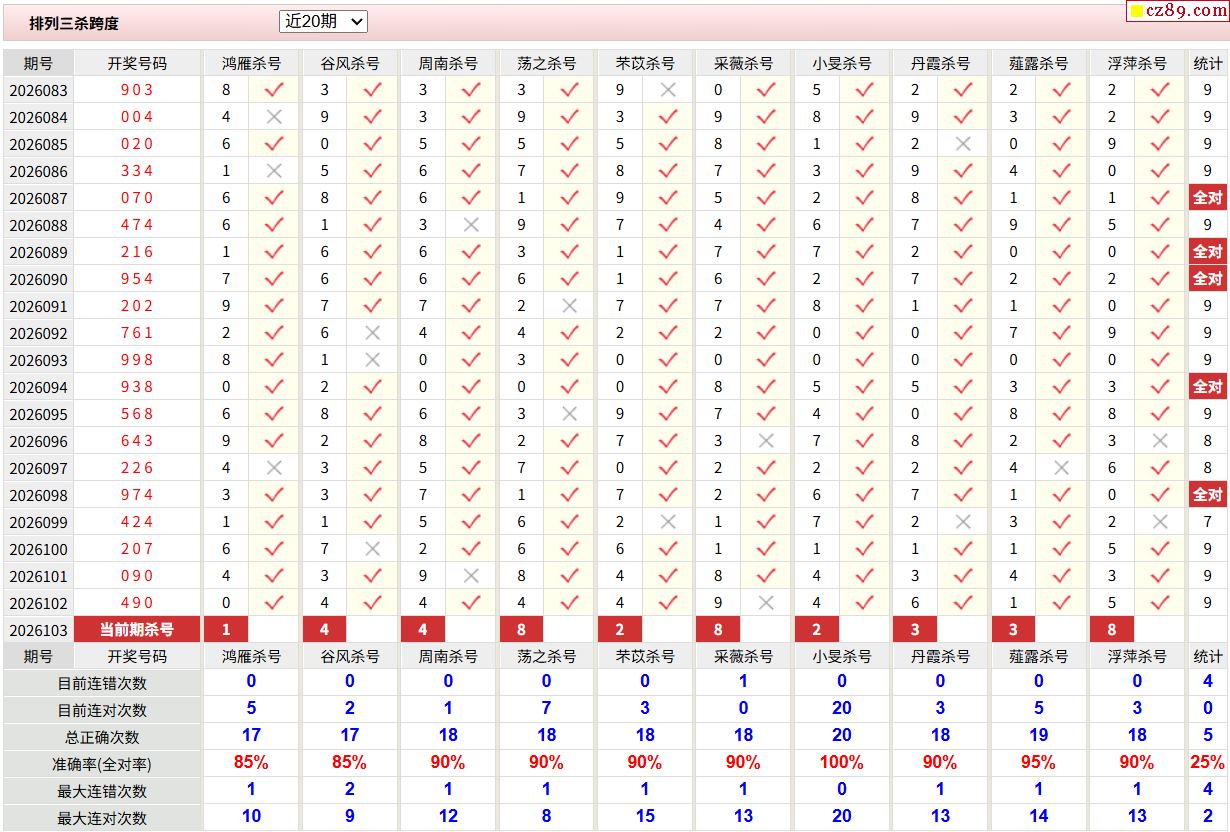Image resolution: width=1230 pixels, height=832 pixels.
Task: Open the cz89.com site link
Action: [x=1185, y=11]
